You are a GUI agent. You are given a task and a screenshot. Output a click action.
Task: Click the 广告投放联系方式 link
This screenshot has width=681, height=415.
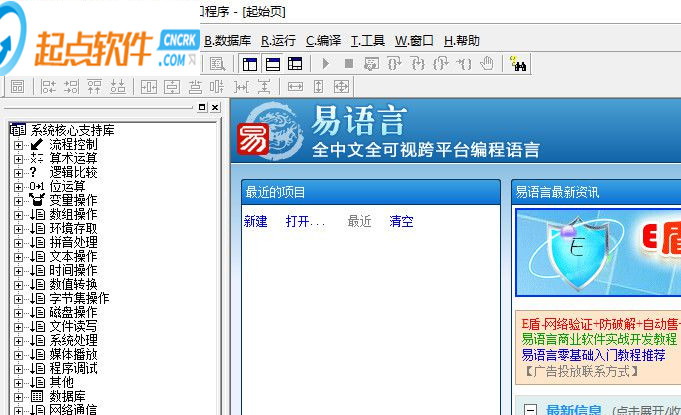(x=581, y=371)
